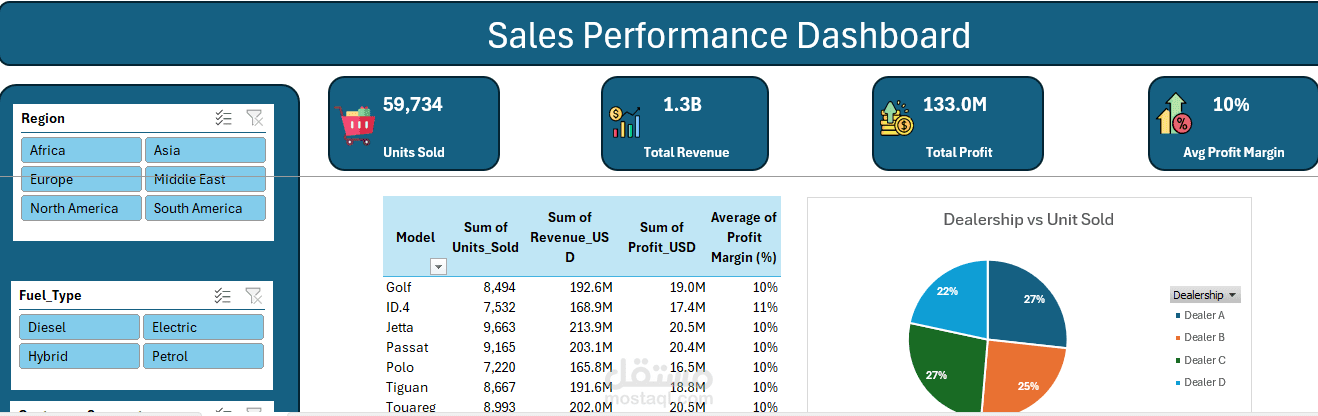
Task: Select the Sum of Revenue_USD header
Action: pyautogui.click(x=569, y=237)
